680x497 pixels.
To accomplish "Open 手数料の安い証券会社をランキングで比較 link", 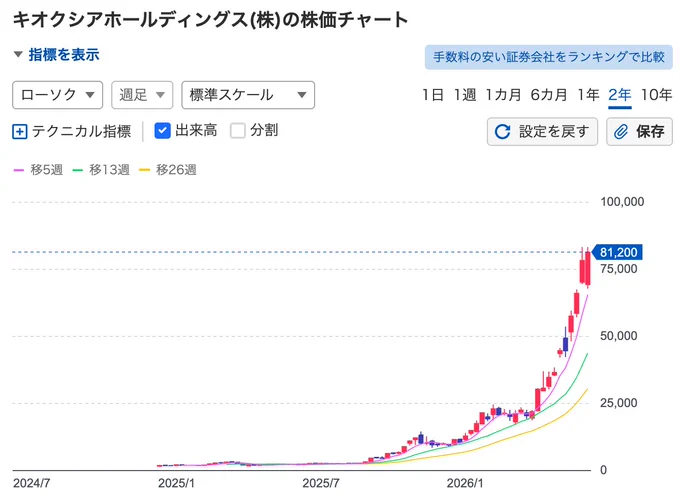I will pyautogui.click(x=549, y=57).
